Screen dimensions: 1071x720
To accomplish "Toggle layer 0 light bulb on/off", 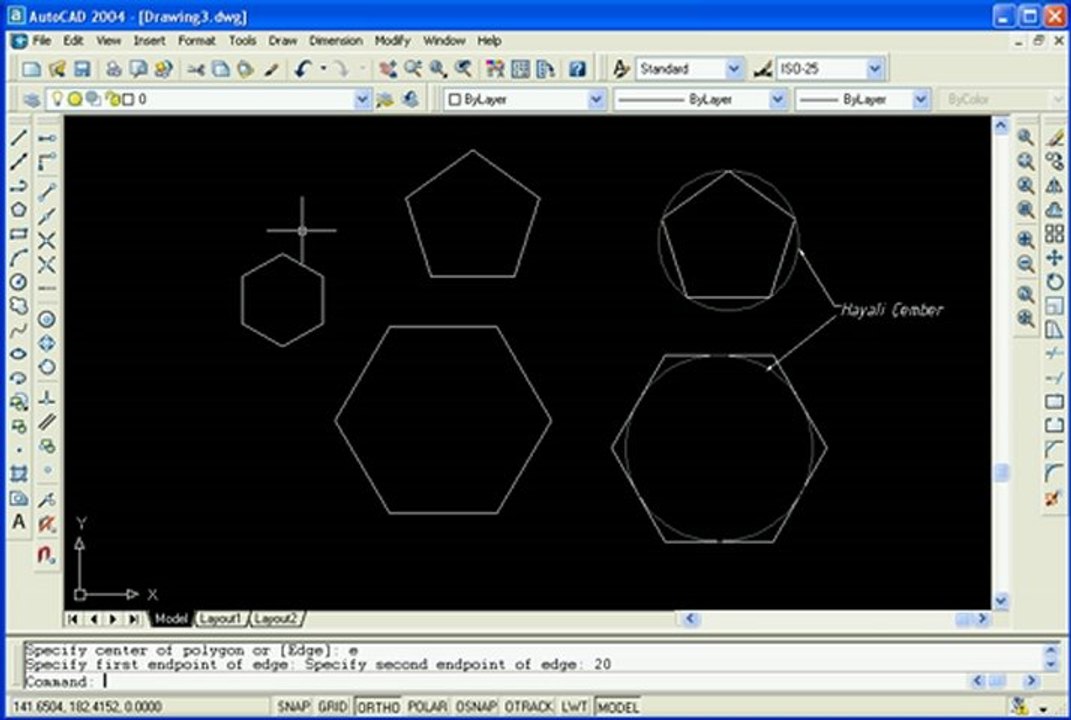I will [x=57, y=99].
